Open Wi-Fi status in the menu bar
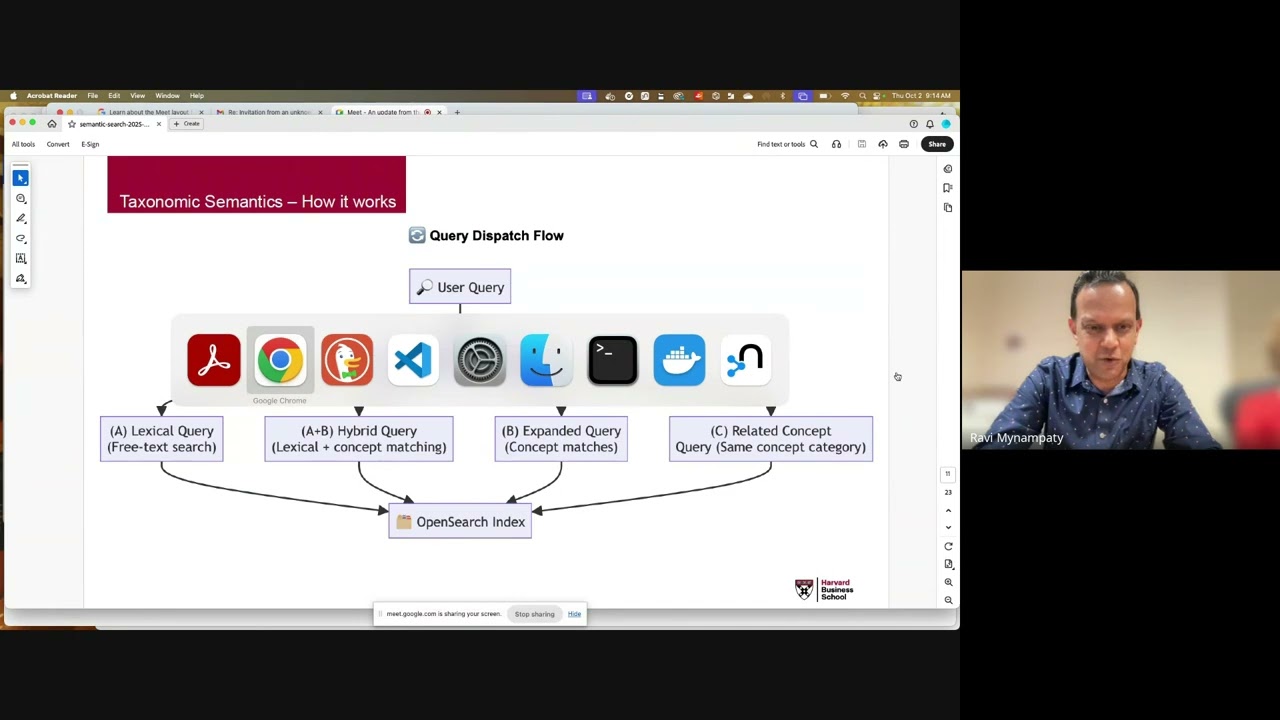The height and width of the screenshot is (720, 1280). coord(845,96)
